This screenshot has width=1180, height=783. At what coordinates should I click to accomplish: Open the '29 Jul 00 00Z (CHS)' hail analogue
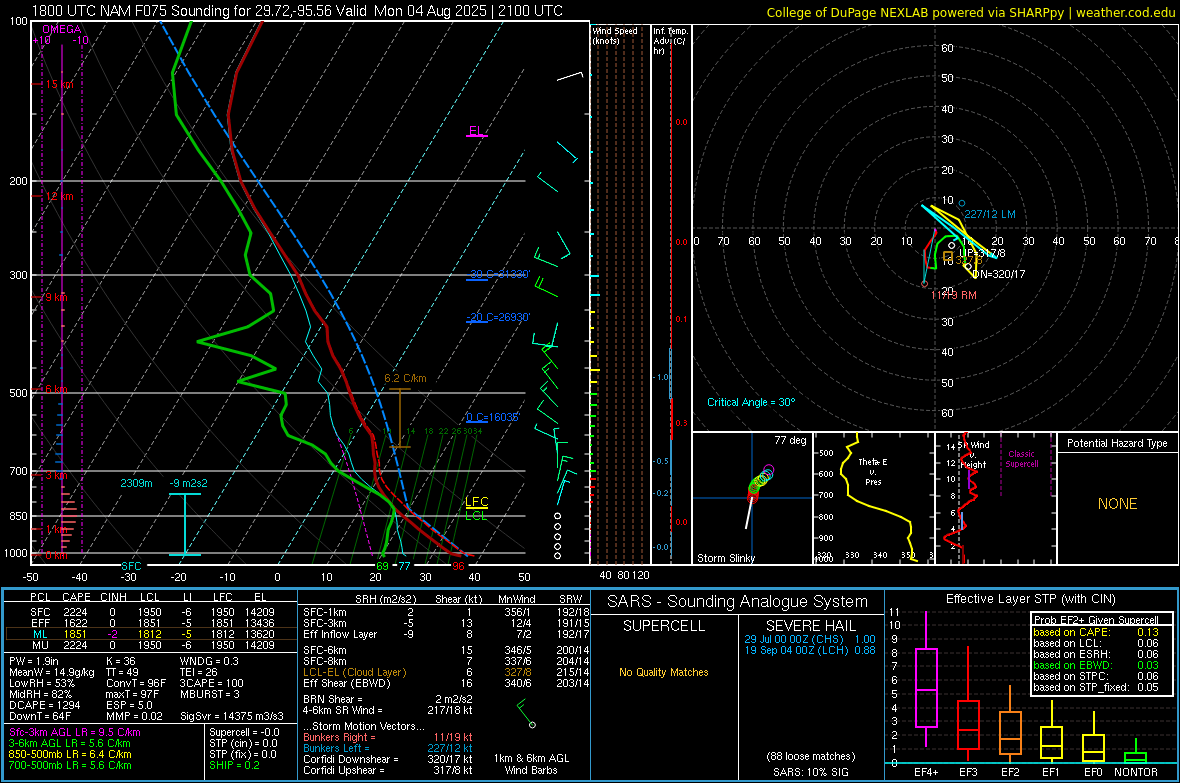click(x=810, y=639)
